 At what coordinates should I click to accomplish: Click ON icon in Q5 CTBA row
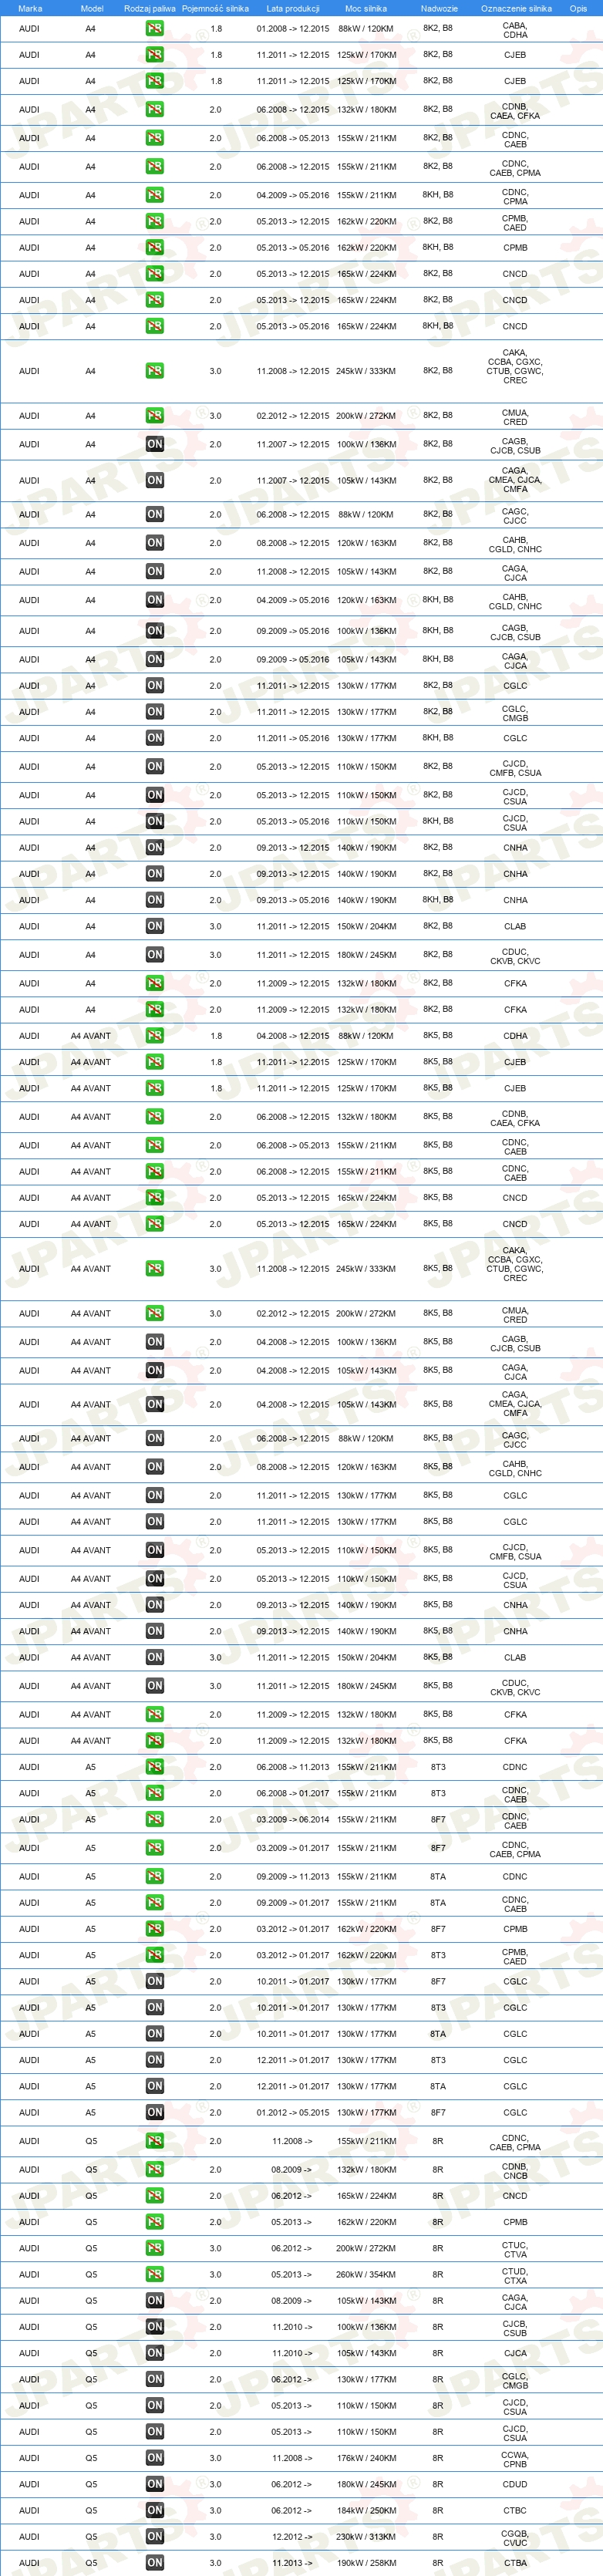pos(154,2563)
